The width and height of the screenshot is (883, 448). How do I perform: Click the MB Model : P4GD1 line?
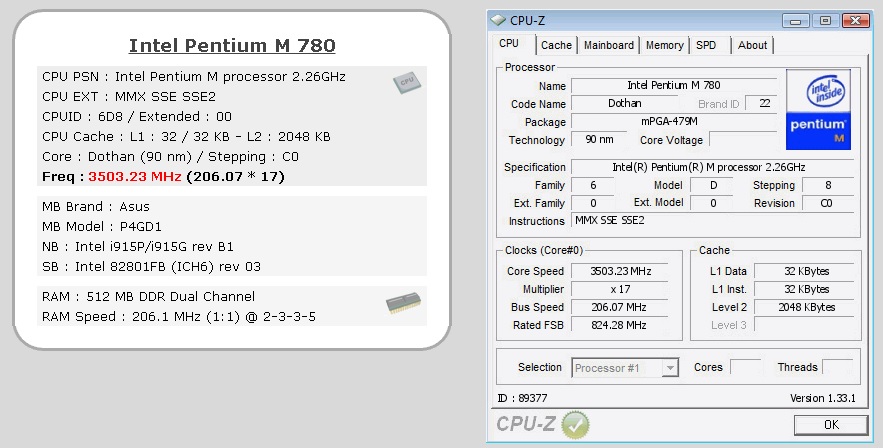102,227
